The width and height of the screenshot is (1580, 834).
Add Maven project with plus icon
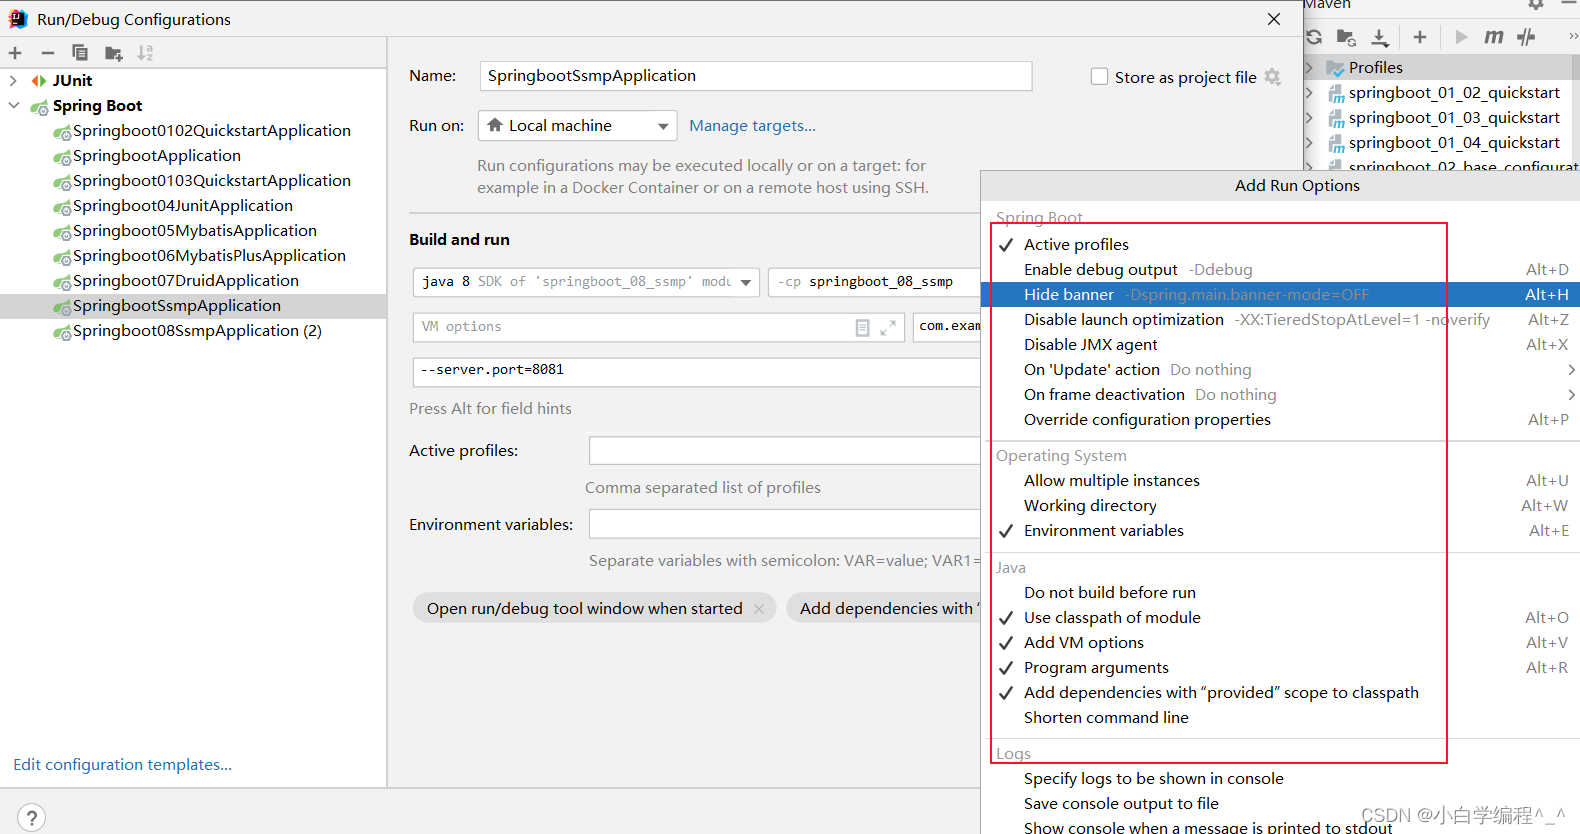pyautogui.click(x=1420, y=37)
